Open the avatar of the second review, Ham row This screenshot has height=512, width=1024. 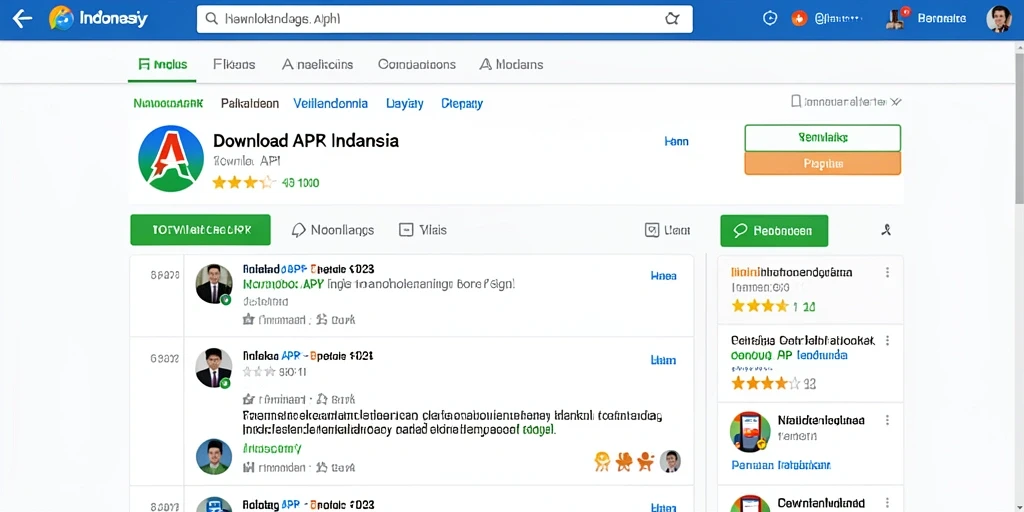214,368
